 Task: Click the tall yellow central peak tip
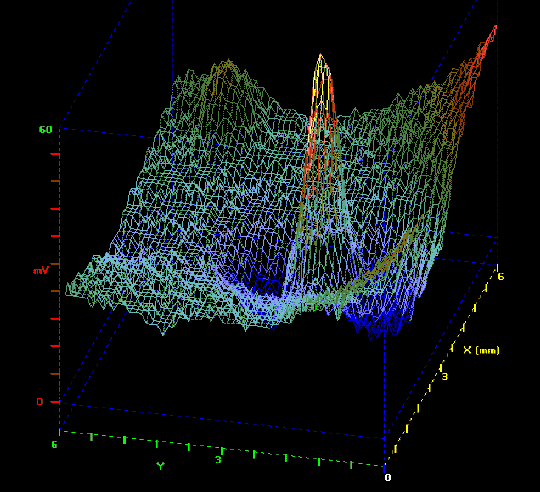(321, 57)
